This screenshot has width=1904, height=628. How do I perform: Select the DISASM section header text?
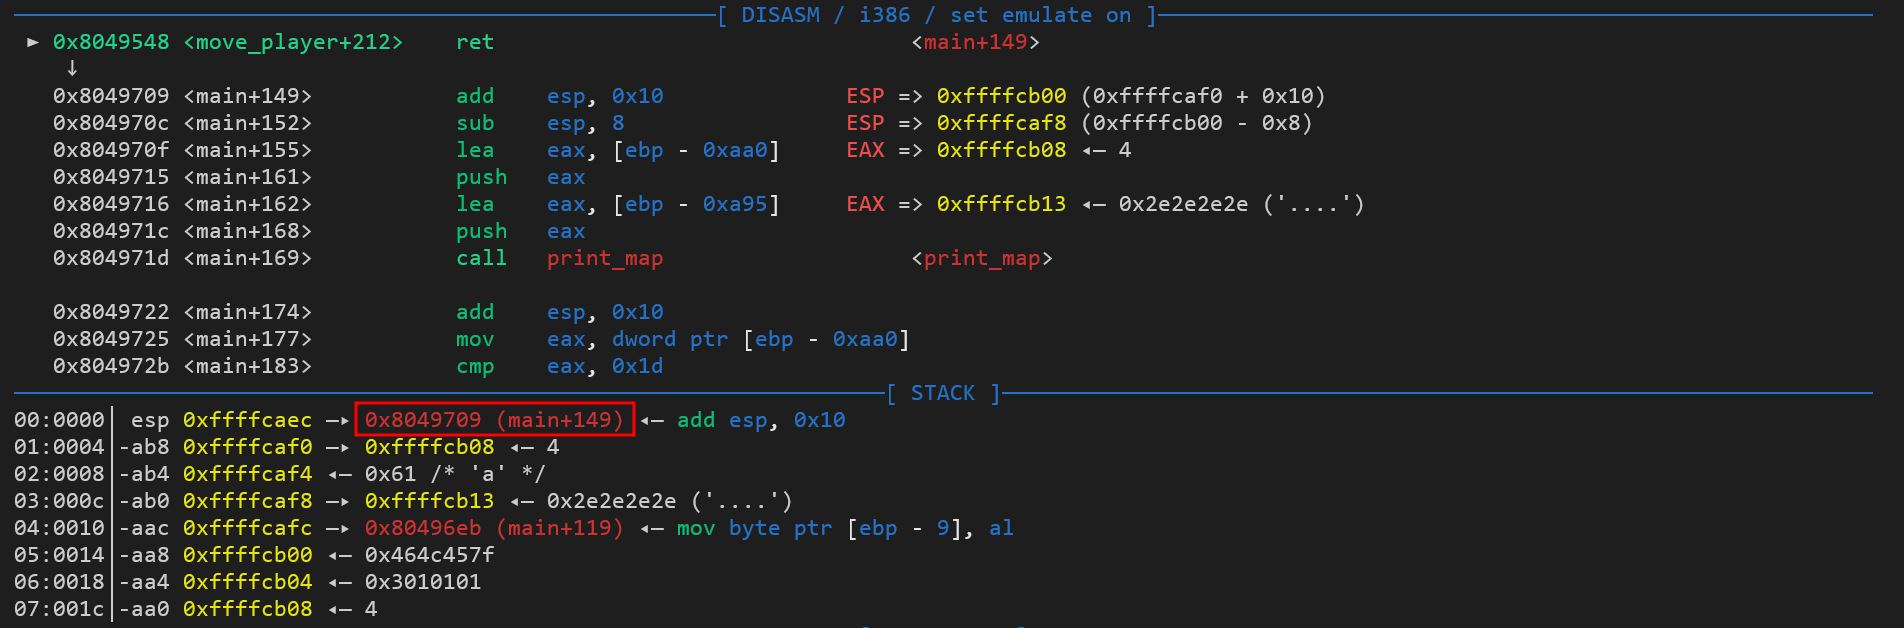click(936, 15)
